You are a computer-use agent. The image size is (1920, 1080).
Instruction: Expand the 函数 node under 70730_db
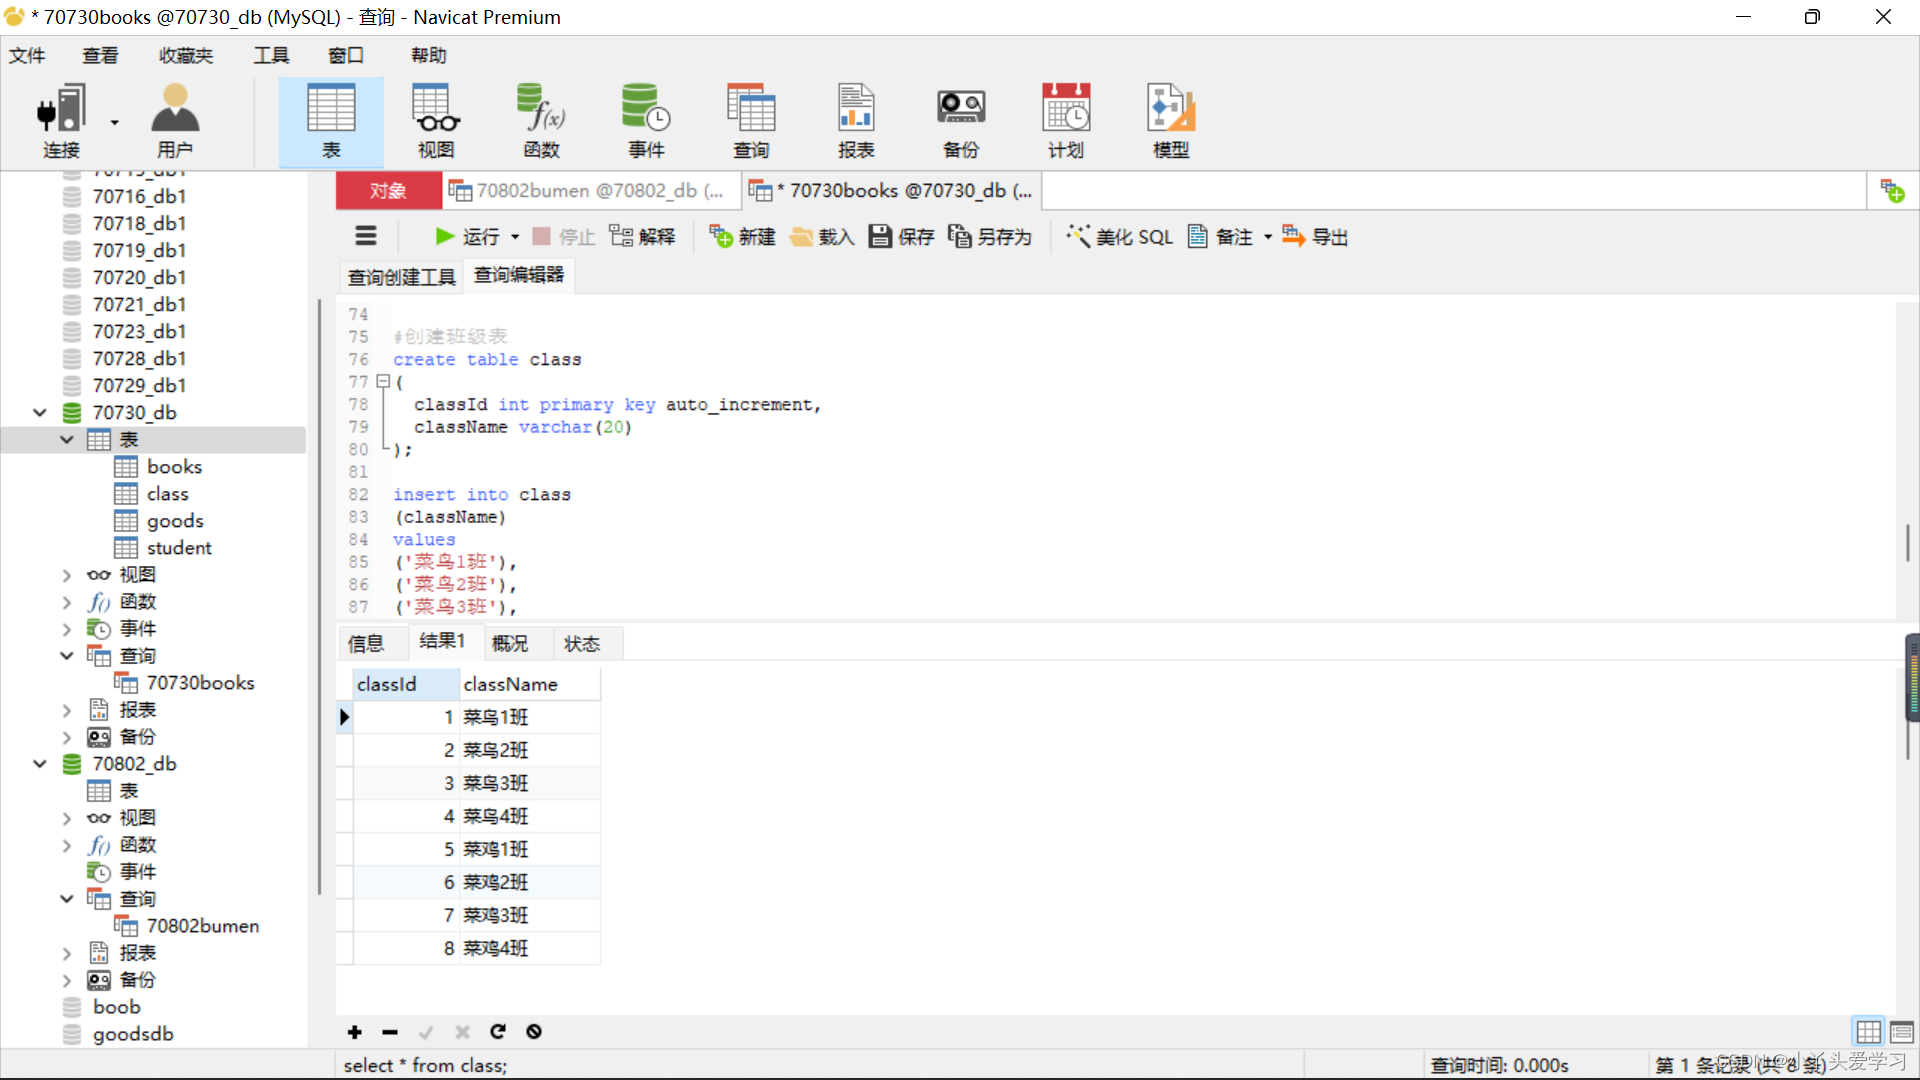67,602
